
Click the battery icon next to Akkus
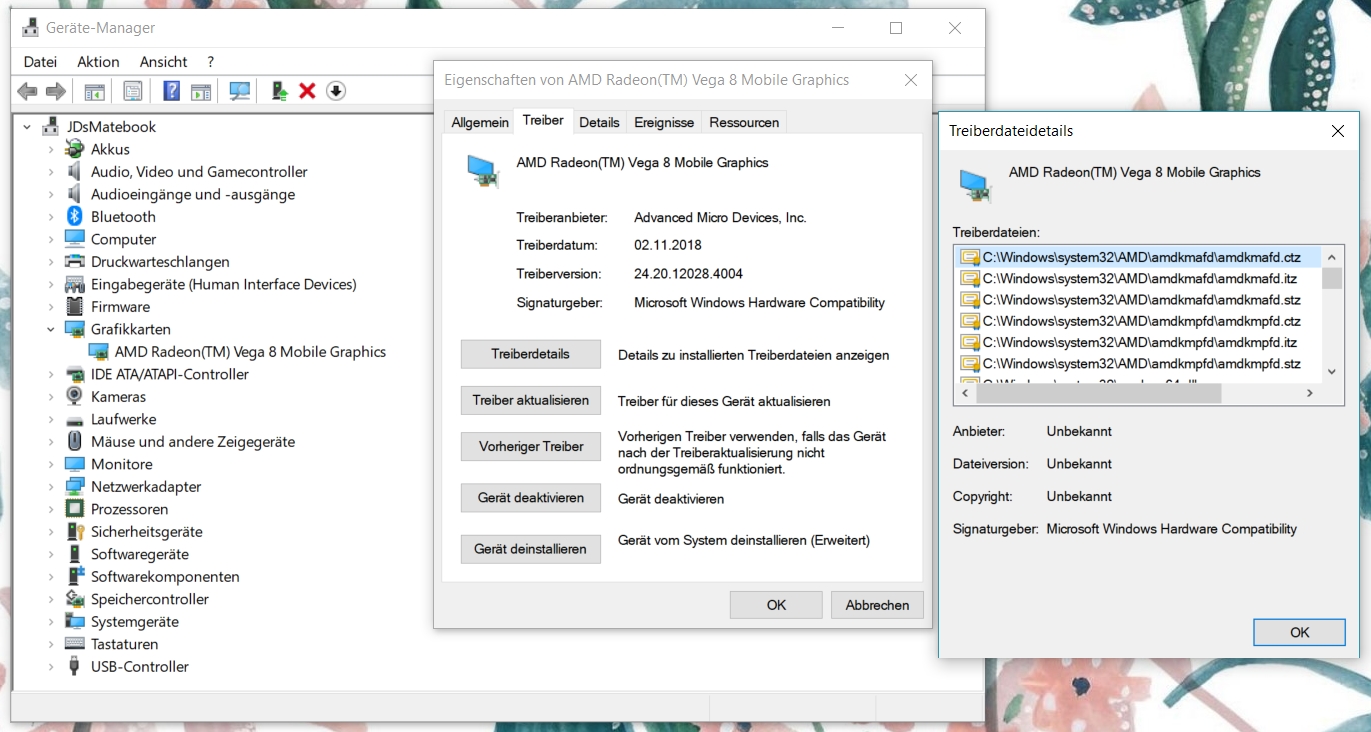pyautogui.click(x=75, y=149)
